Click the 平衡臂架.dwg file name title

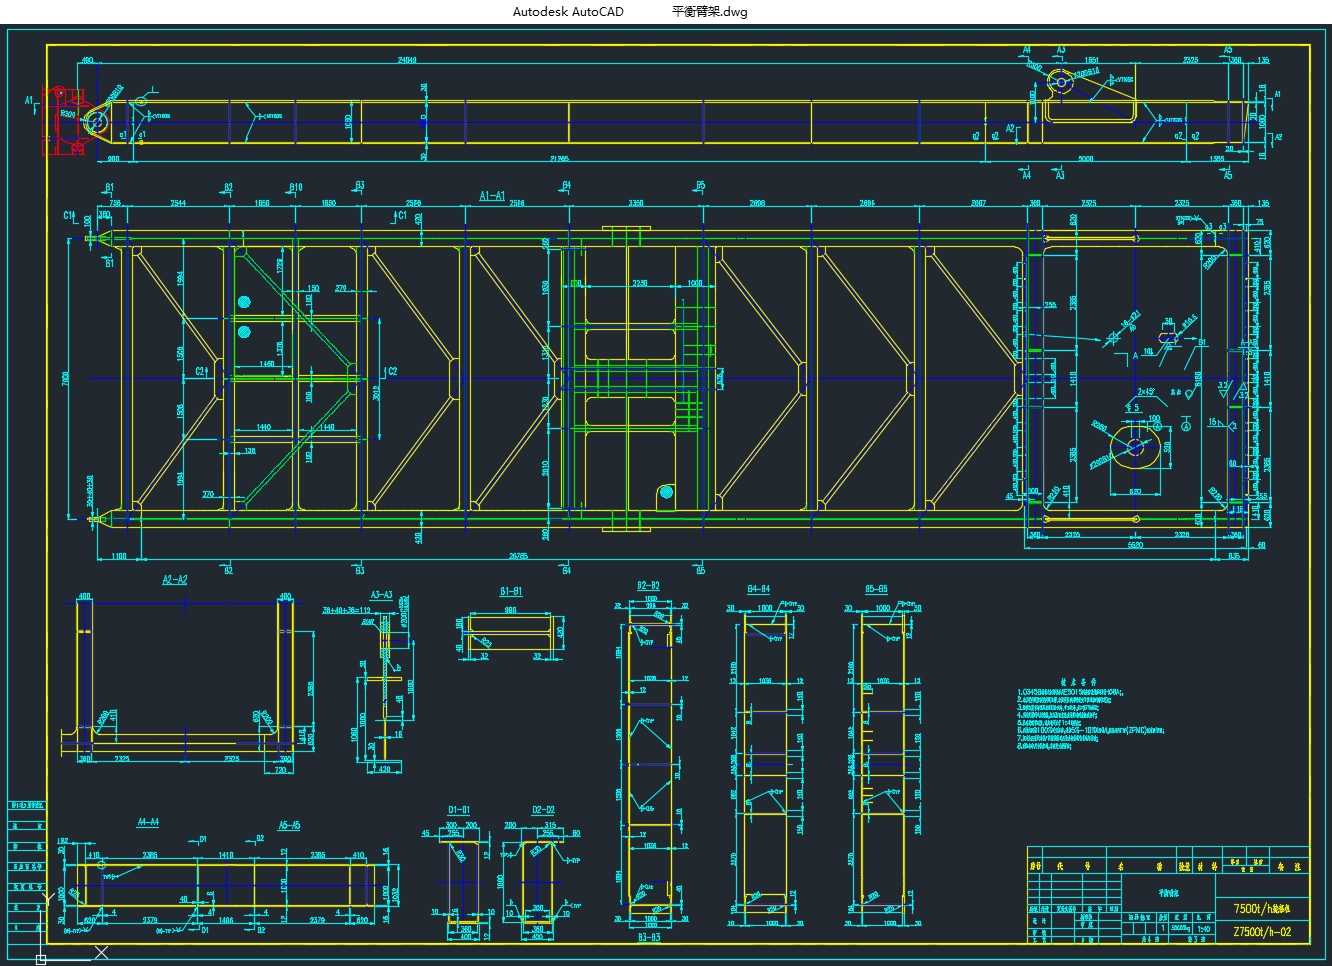(x=710, y=12)
